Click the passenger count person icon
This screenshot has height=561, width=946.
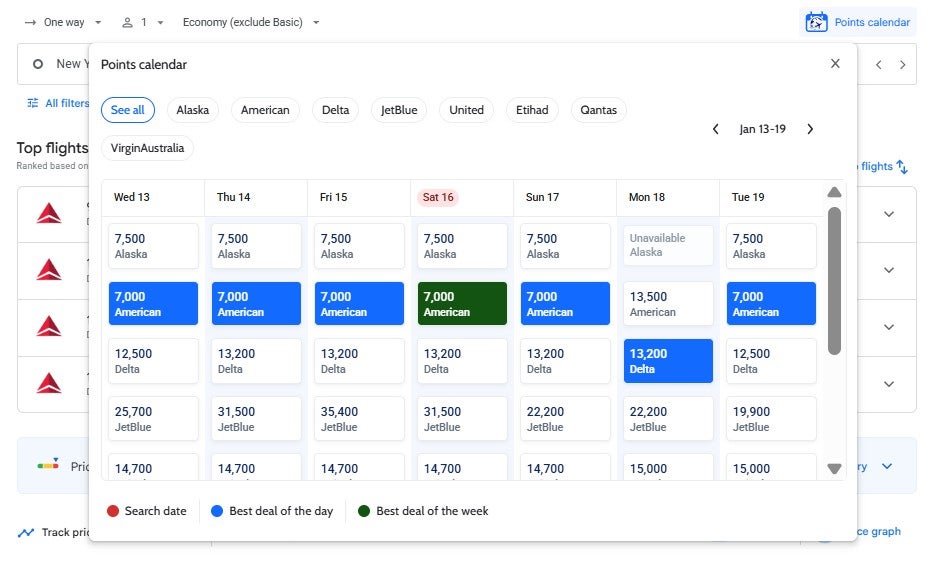[127, 23]
